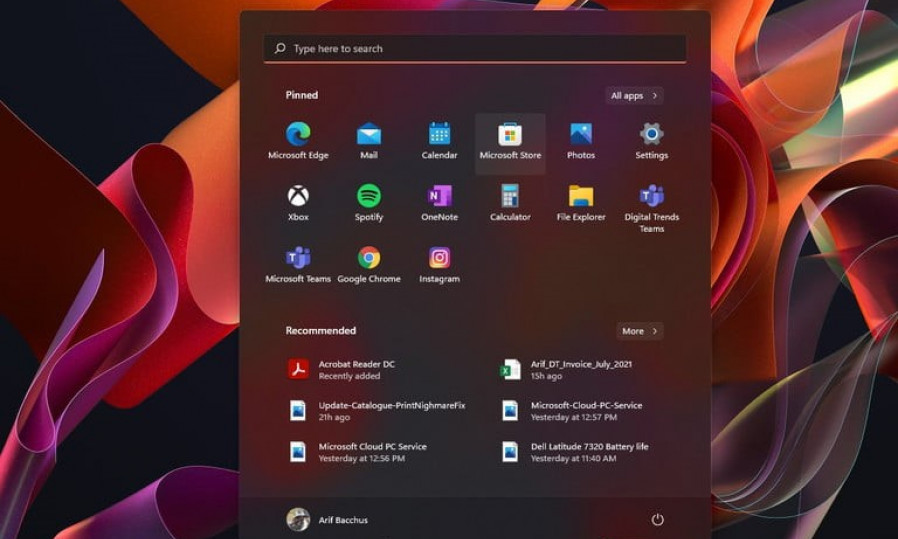The height and width of the screenshot is (539, 898).
Task: Open Microsoft Teams pinned app
Action: (x=298, y=266)
